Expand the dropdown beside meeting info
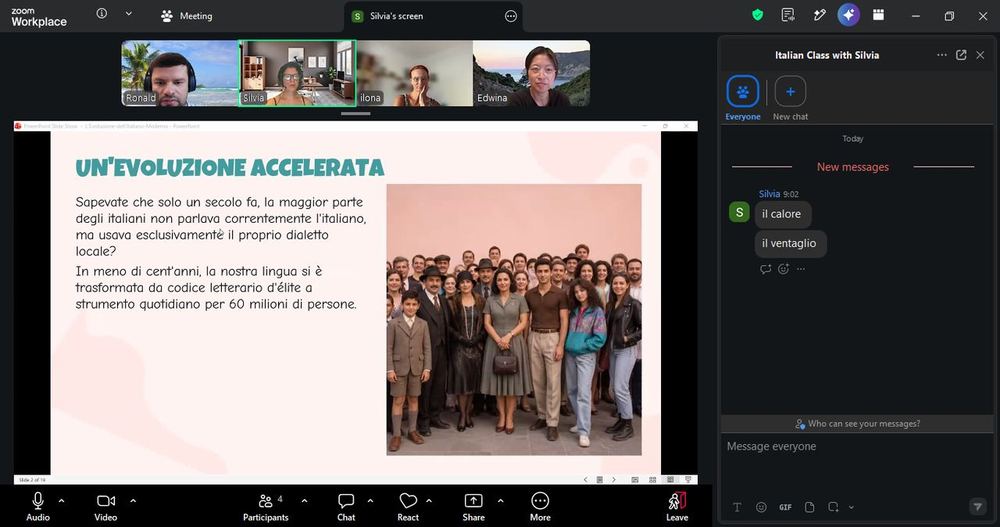Screen dimensions: 1000x527 [x=128, y=13]
